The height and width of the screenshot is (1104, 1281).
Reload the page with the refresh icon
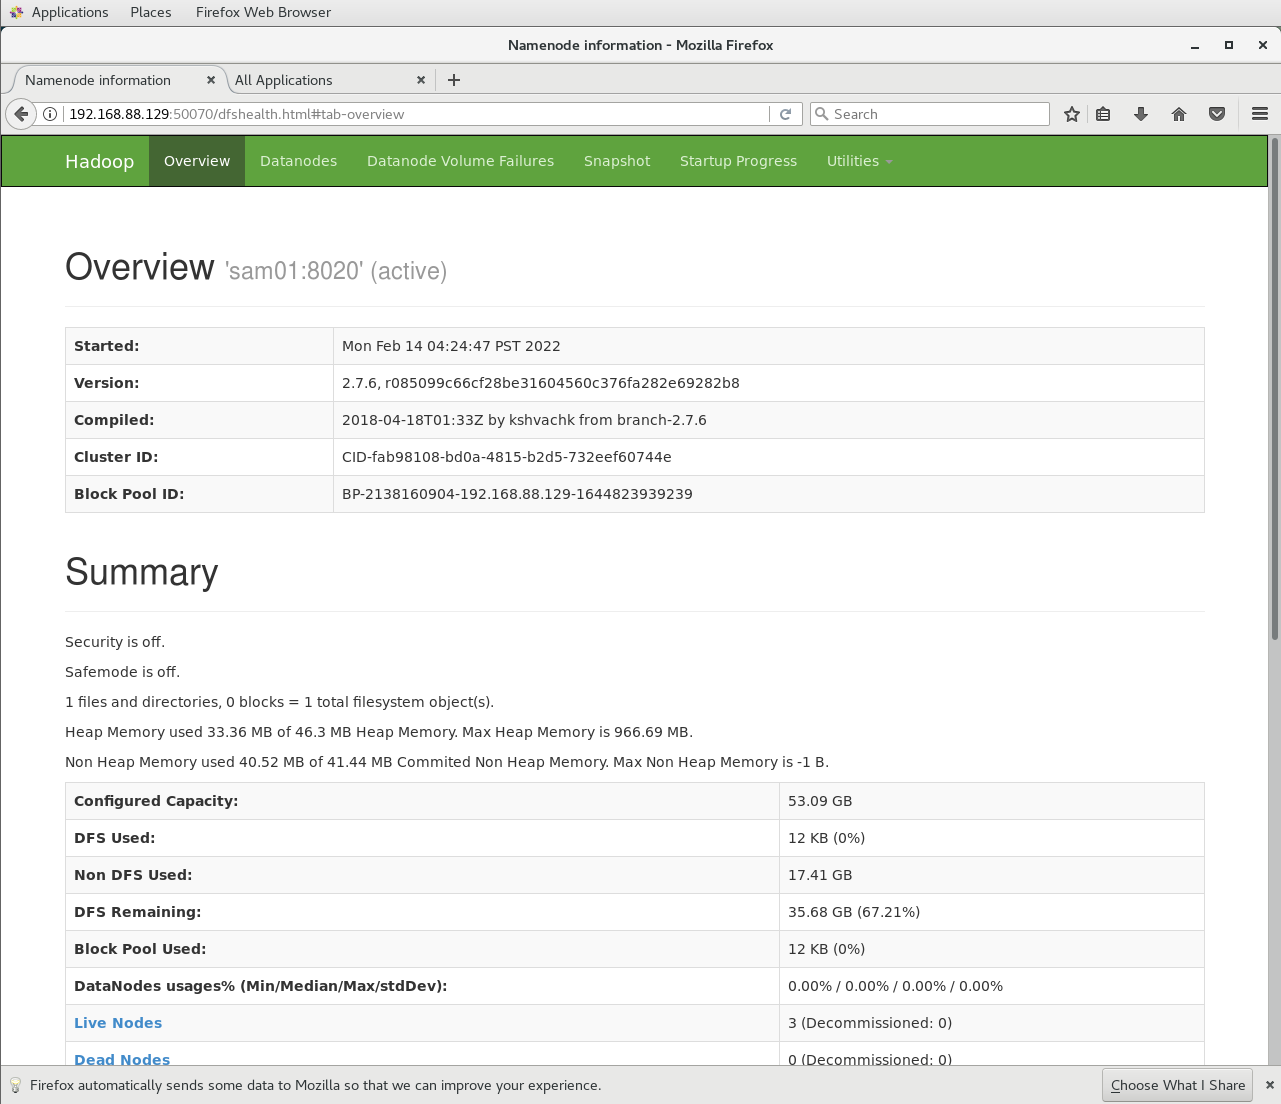click(x=786, y=114)
